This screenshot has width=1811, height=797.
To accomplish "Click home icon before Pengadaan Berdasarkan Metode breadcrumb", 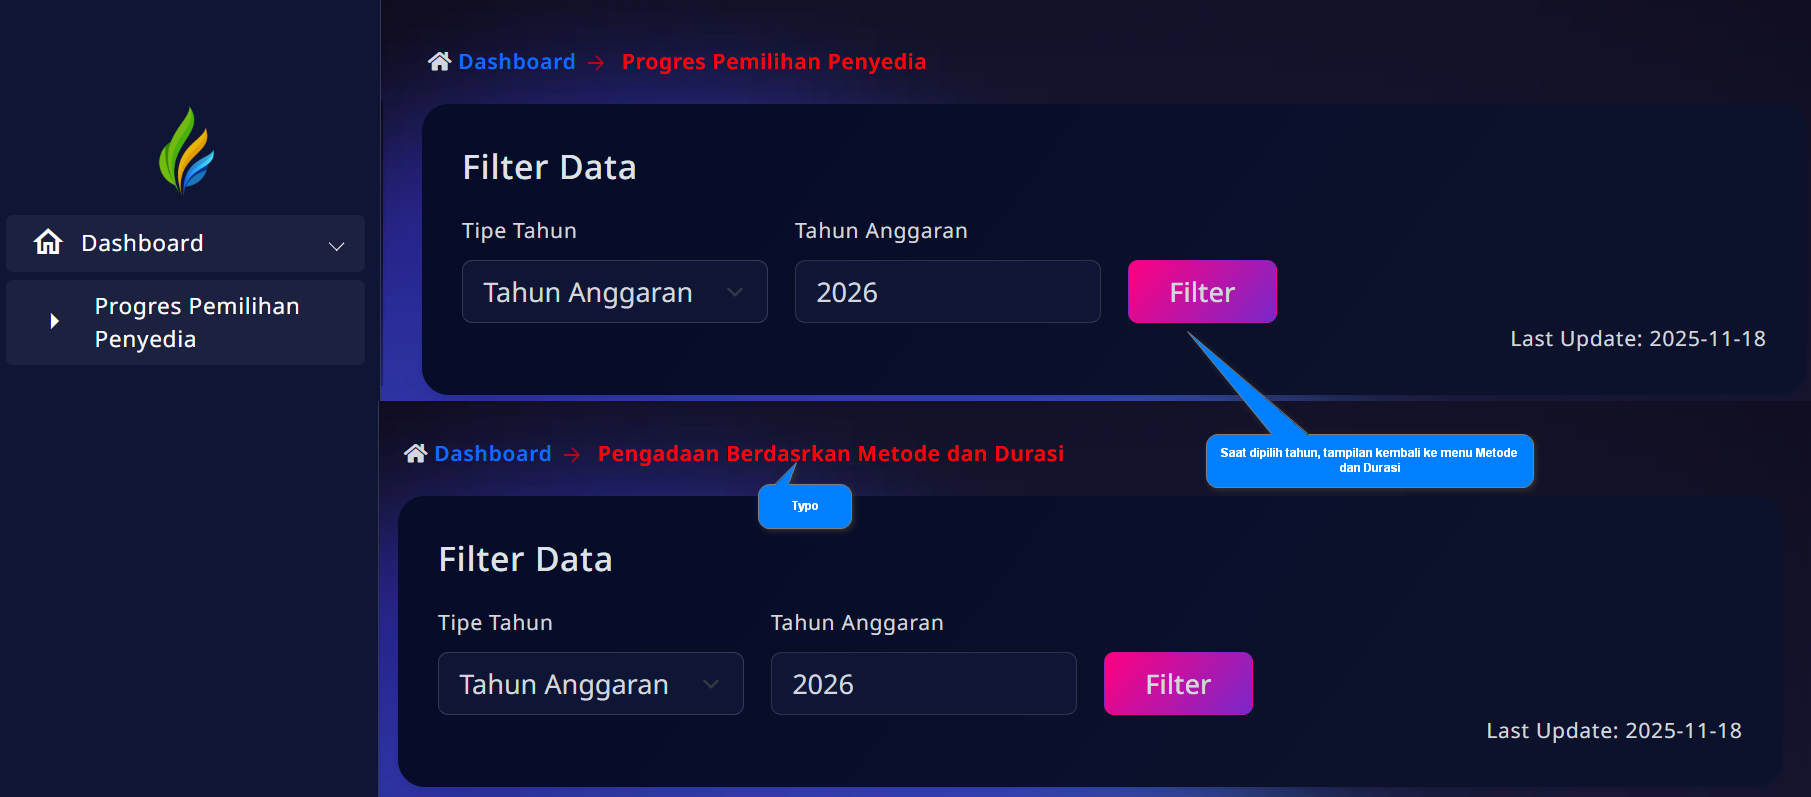I will tap(415, 454).
